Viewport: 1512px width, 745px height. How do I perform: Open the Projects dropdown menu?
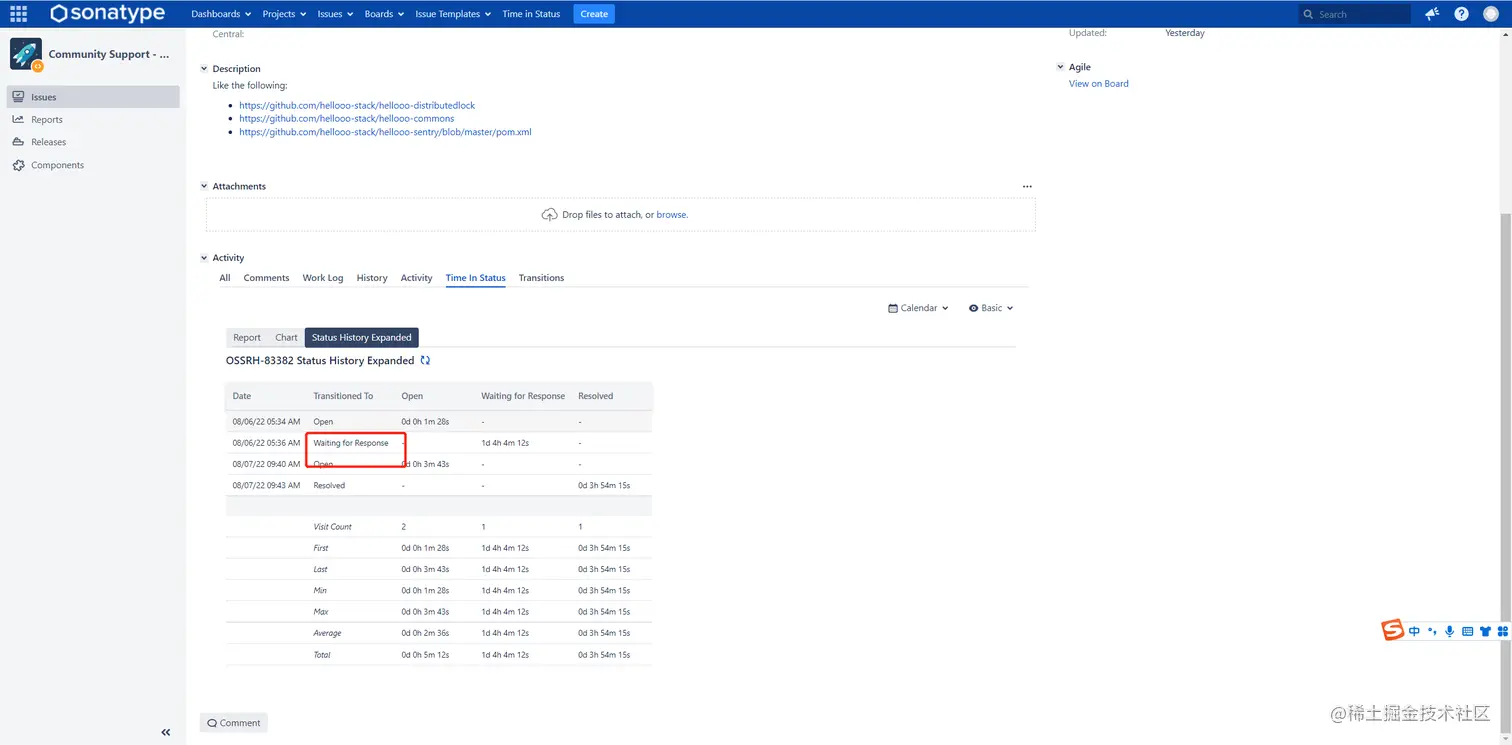point(284,14)
